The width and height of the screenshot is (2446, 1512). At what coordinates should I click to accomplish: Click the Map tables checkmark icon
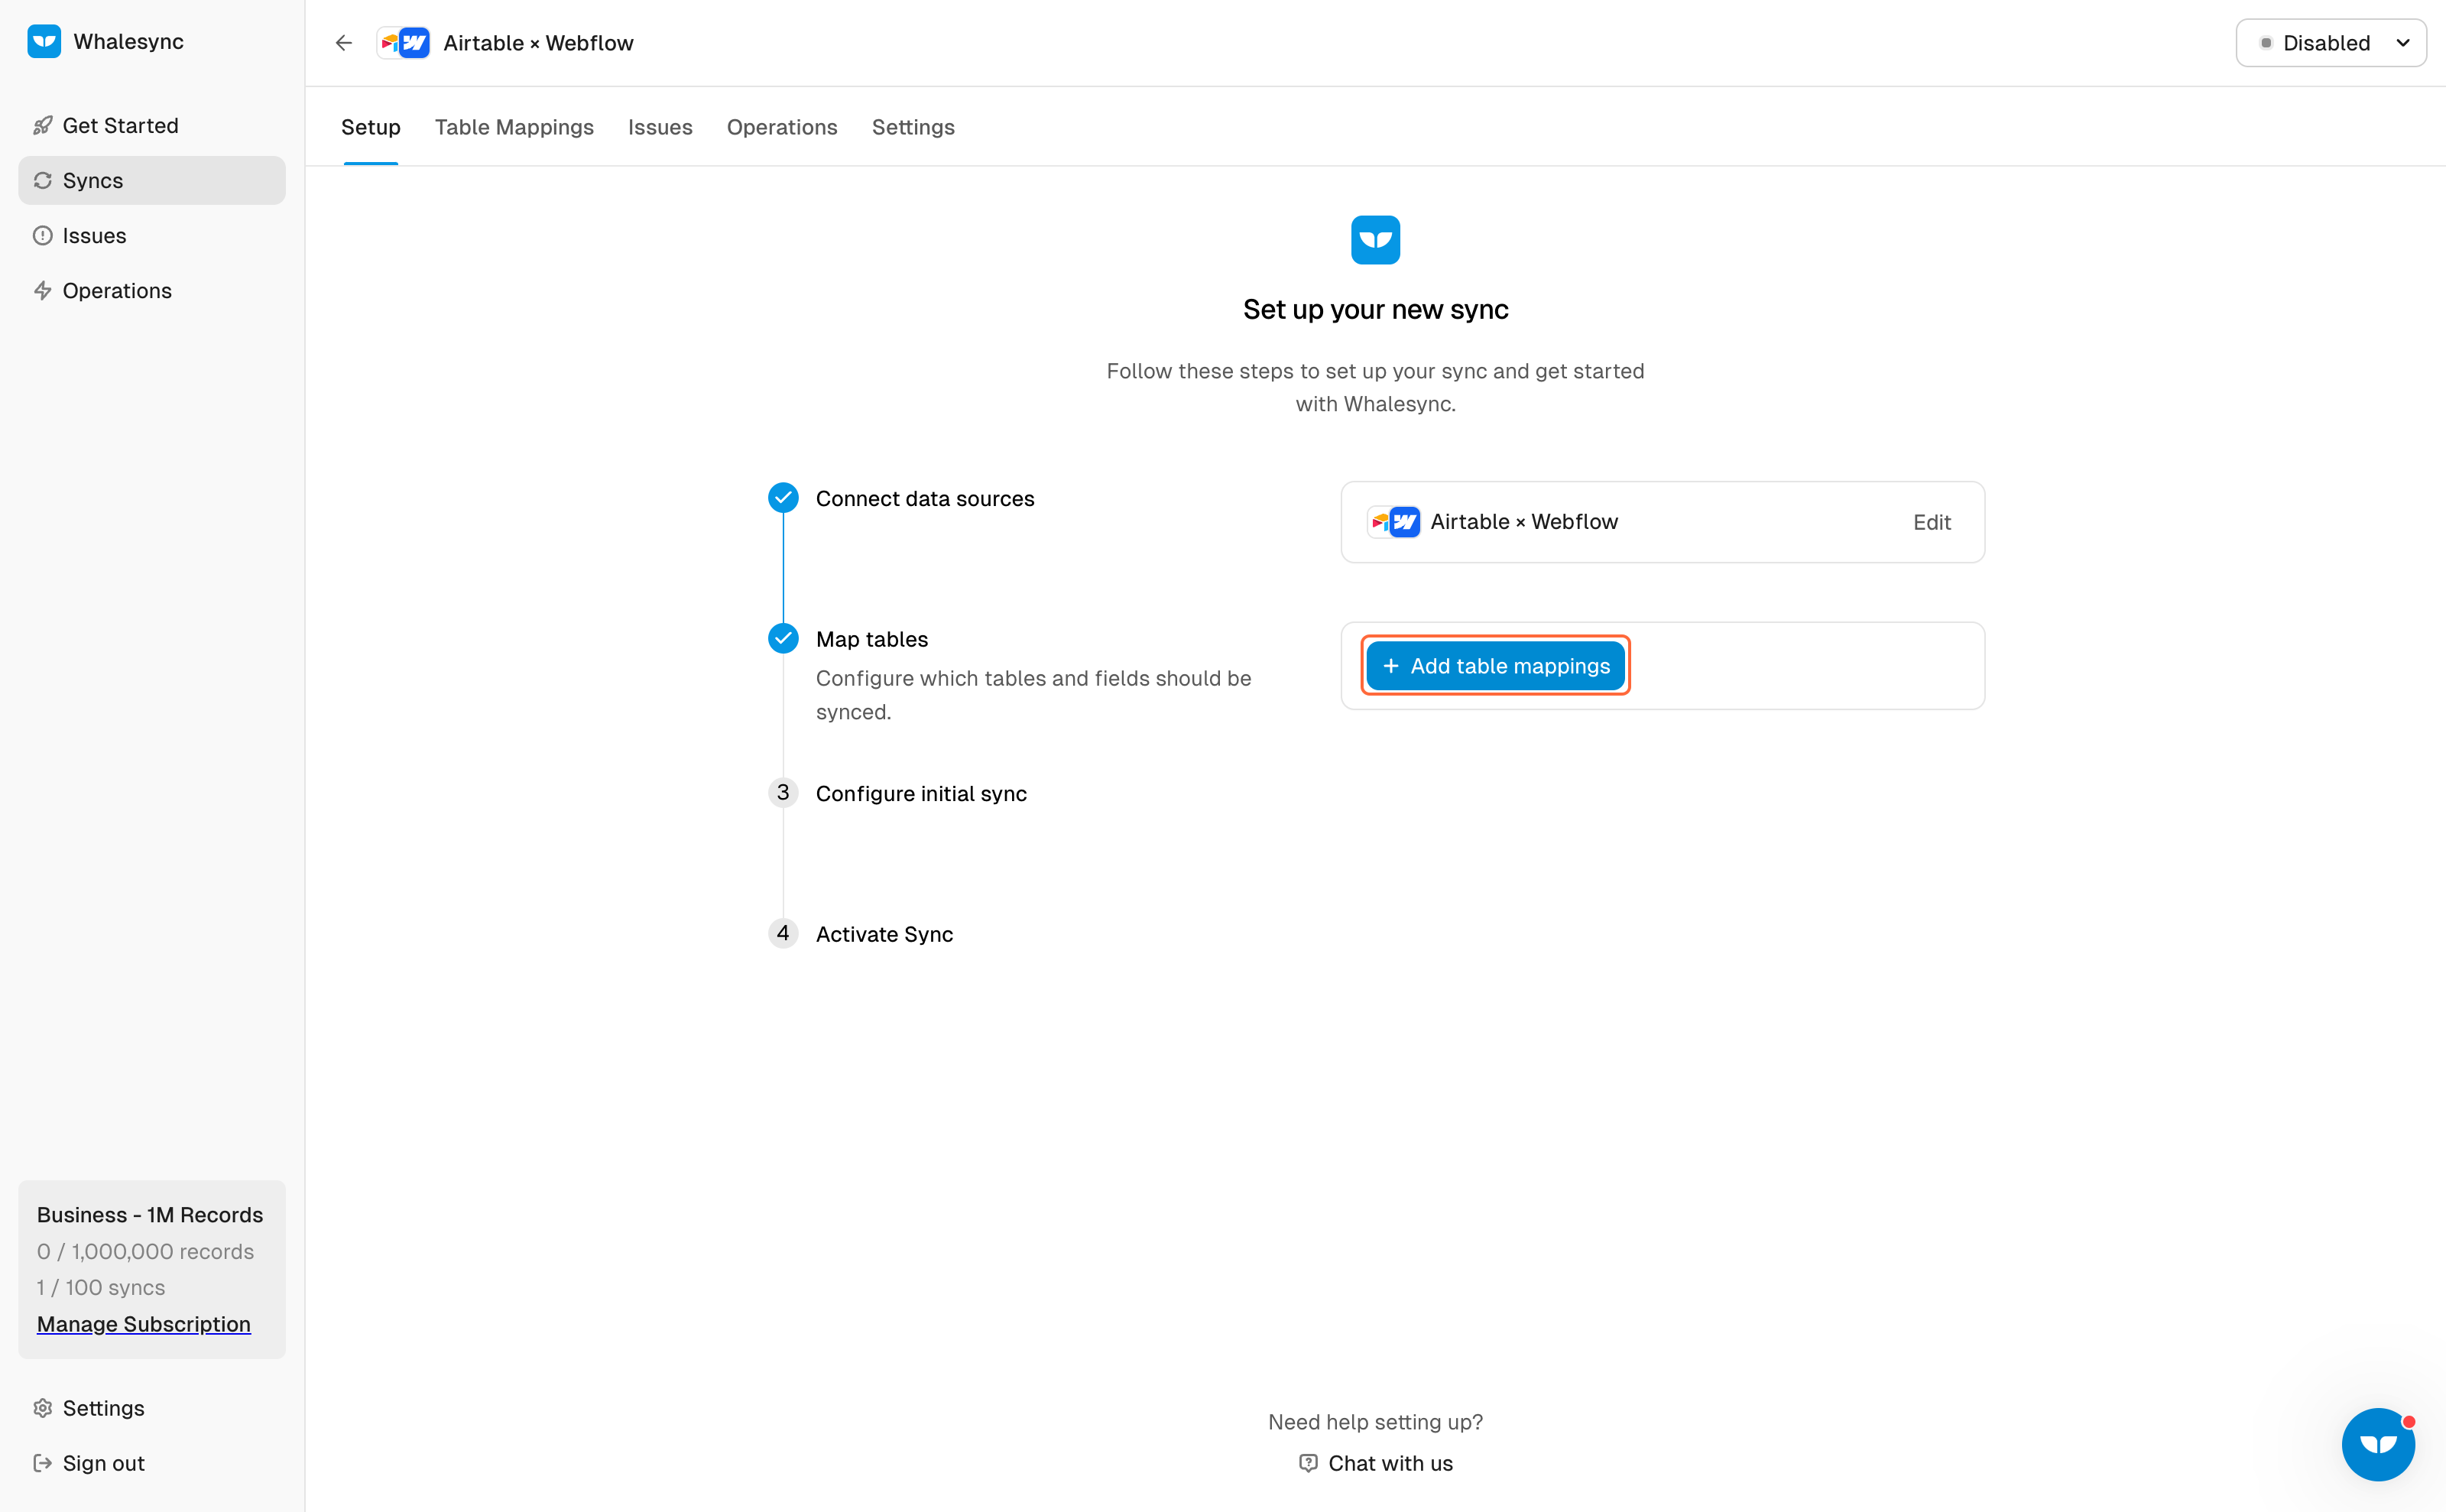783,638
